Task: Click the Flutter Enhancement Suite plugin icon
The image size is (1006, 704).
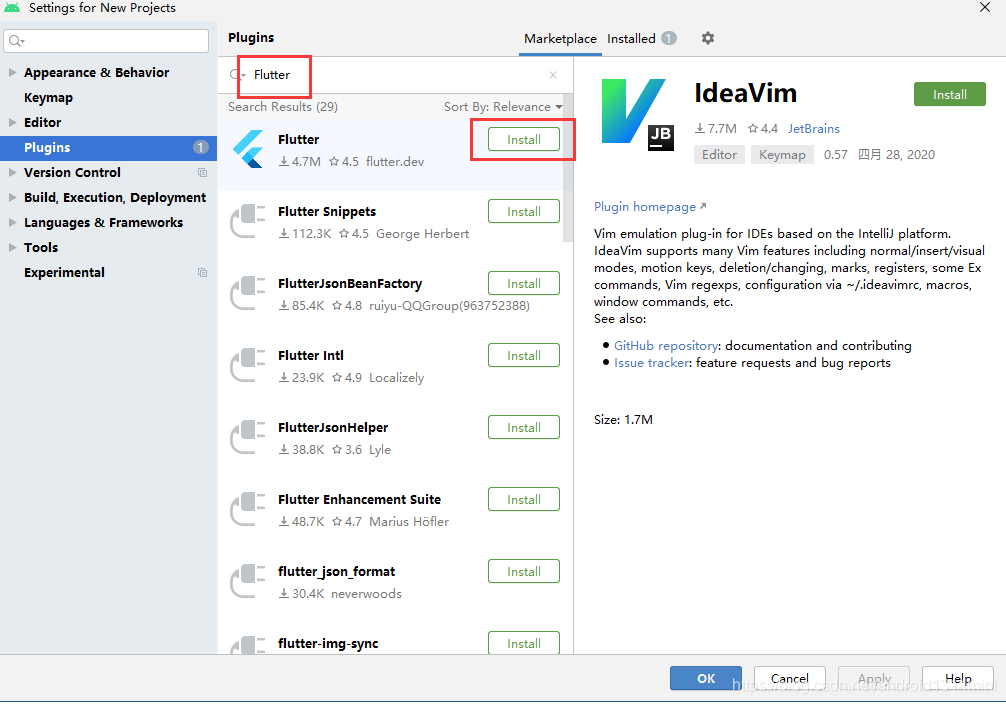Action: tap(248, 508)
